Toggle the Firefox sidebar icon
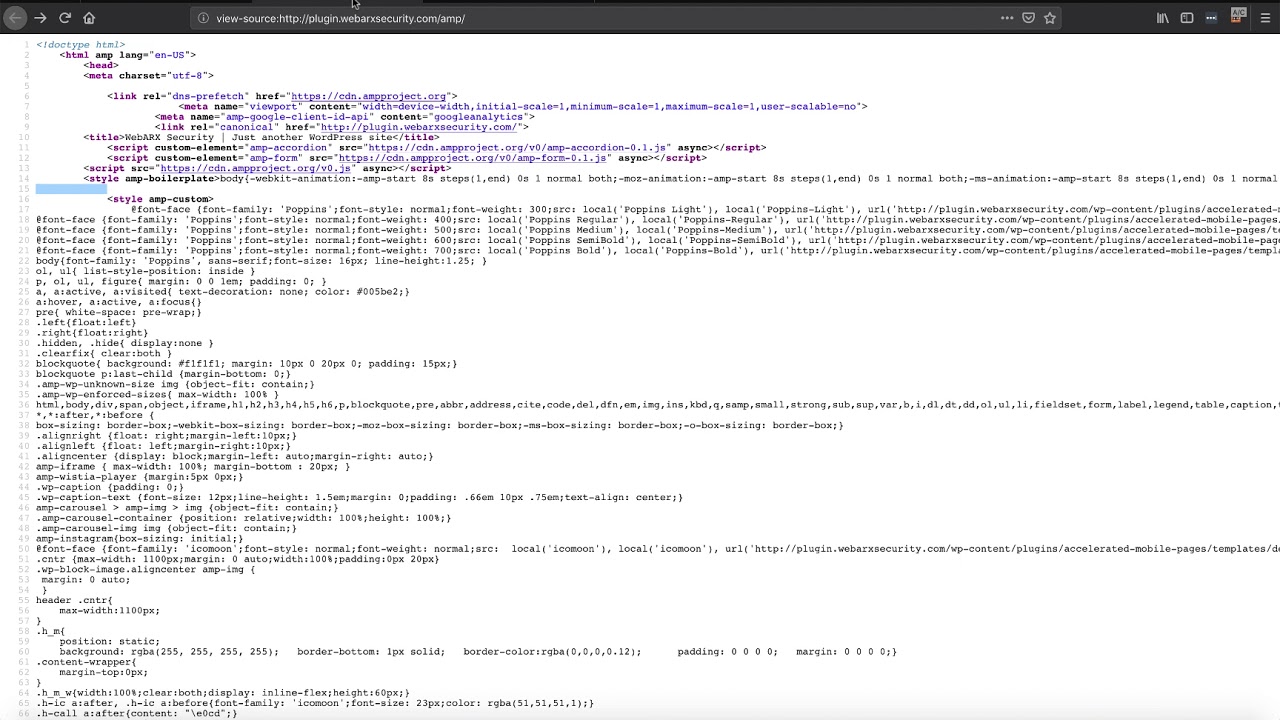Screen dimensions: 1280x720 pos(1187,18)
